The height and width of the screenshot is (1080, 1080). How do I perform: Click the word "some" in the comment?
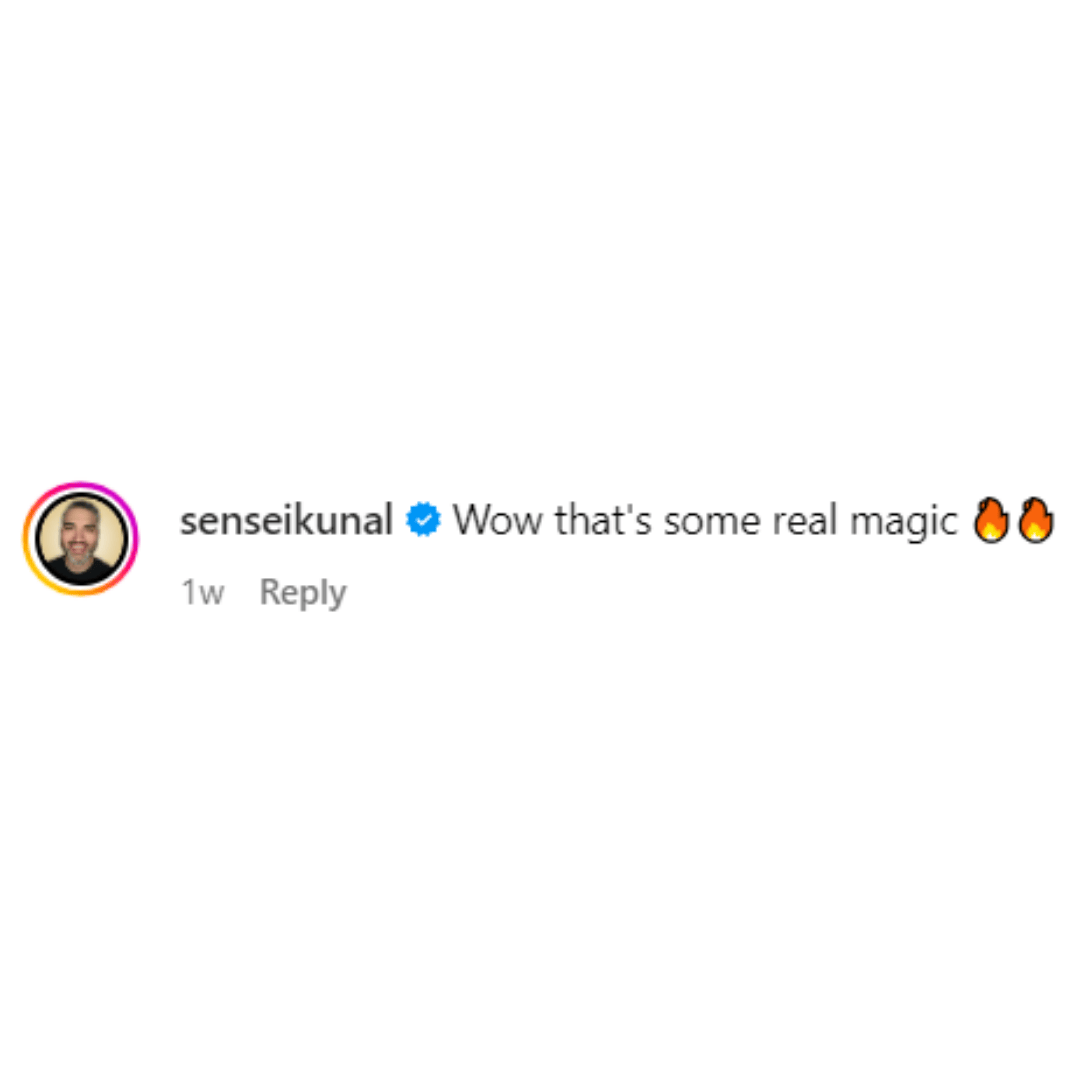pos(712,522)
